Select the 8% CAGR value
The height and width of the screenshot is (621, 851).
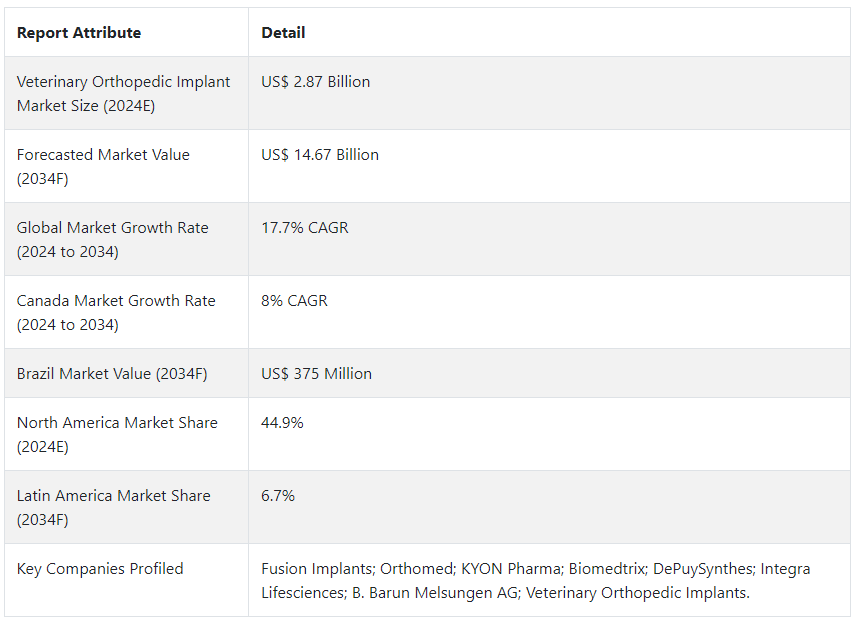click(x=294, y=301)
